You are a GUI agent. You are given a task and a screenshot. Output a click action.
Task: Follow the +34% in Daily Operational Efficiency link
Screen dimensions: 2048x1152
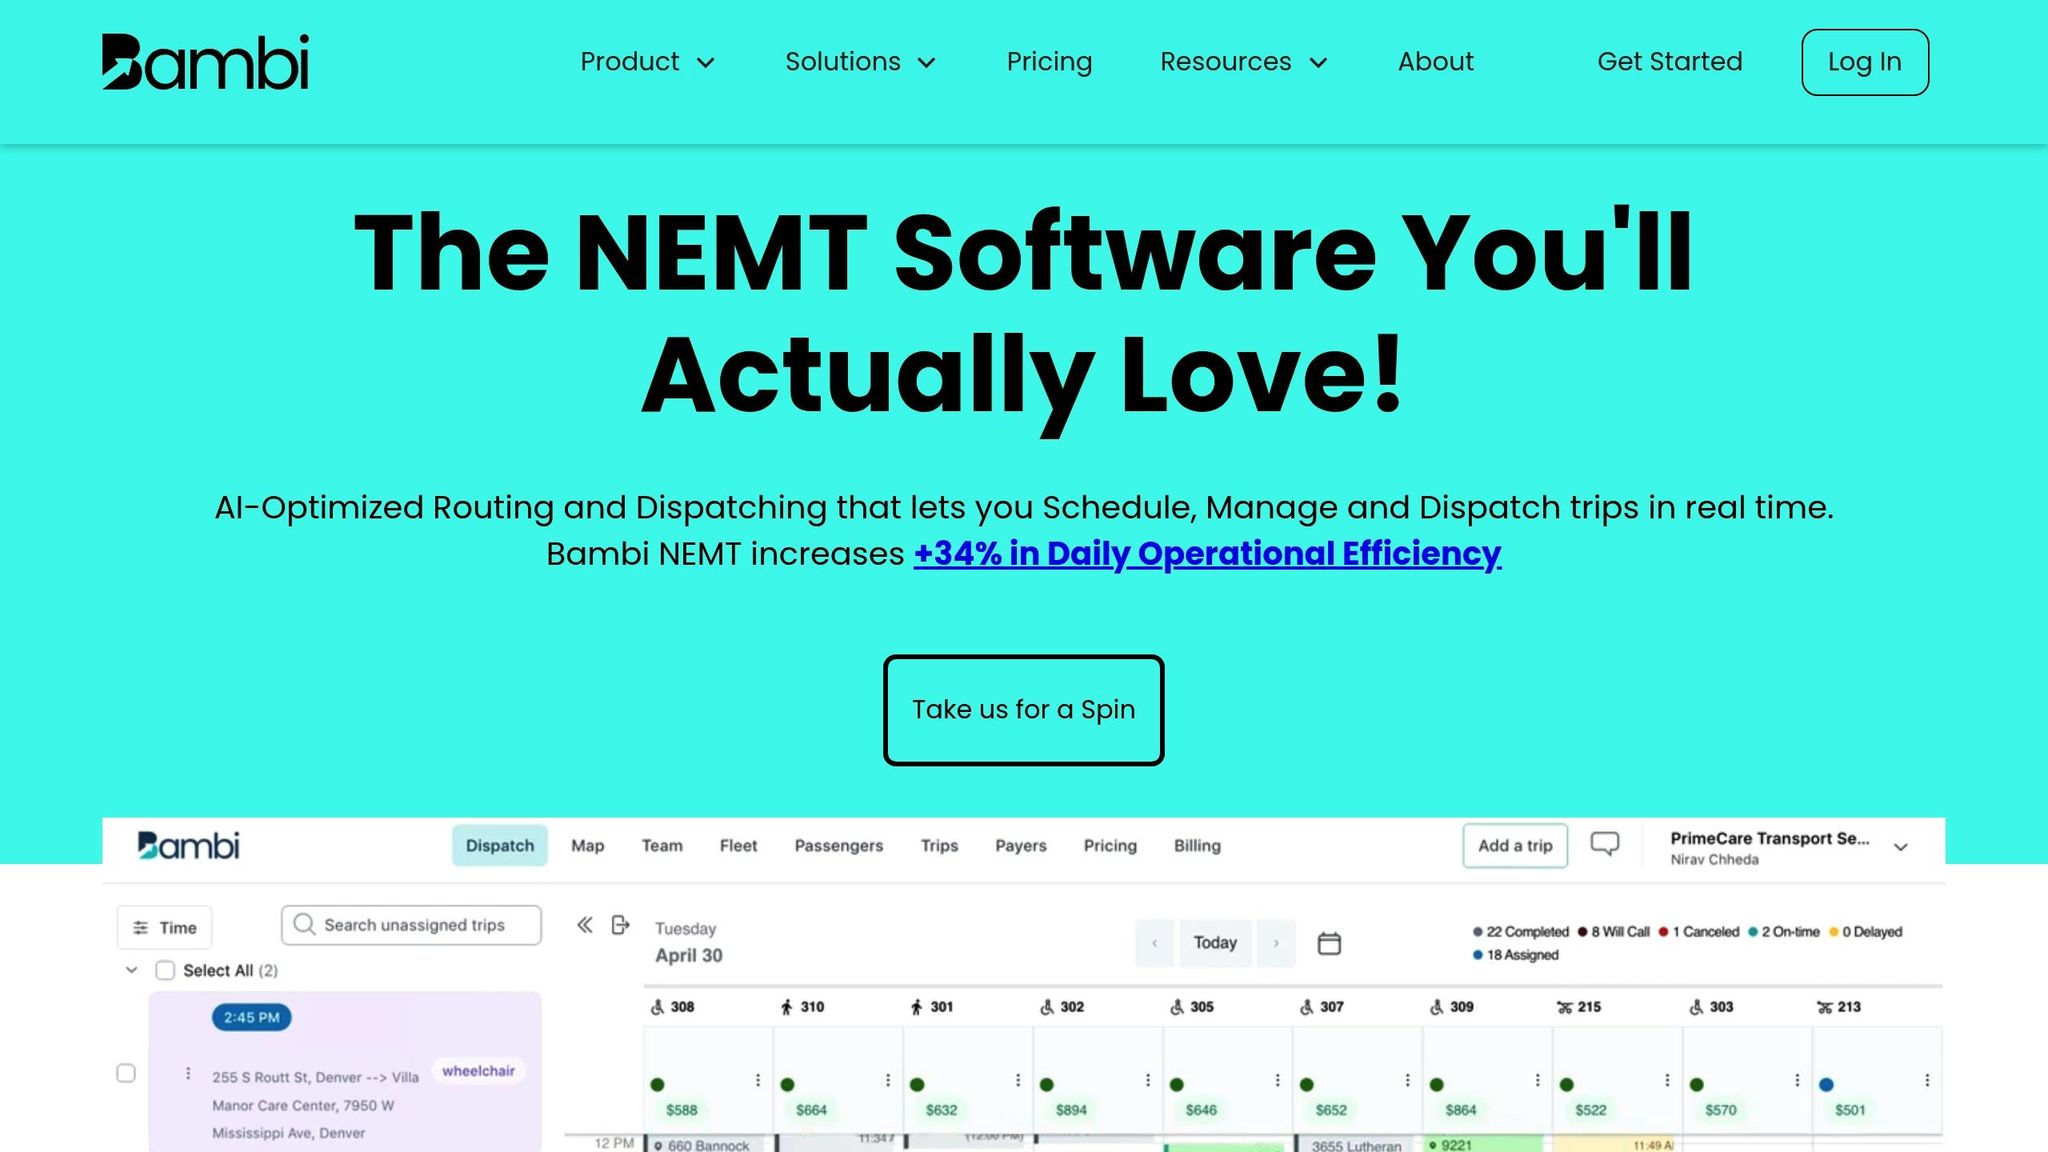coord(1207,554)
